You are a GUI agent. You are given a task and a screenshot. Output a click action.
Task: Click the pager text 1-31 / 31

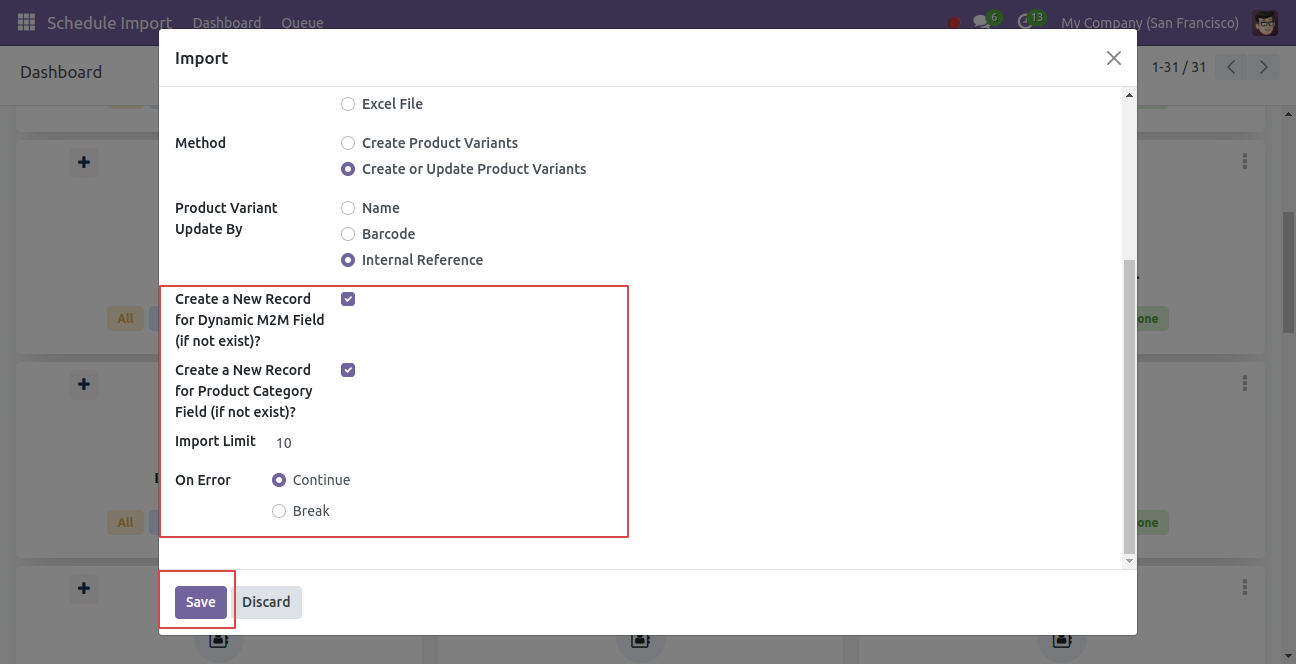(x=1179, y=67)
